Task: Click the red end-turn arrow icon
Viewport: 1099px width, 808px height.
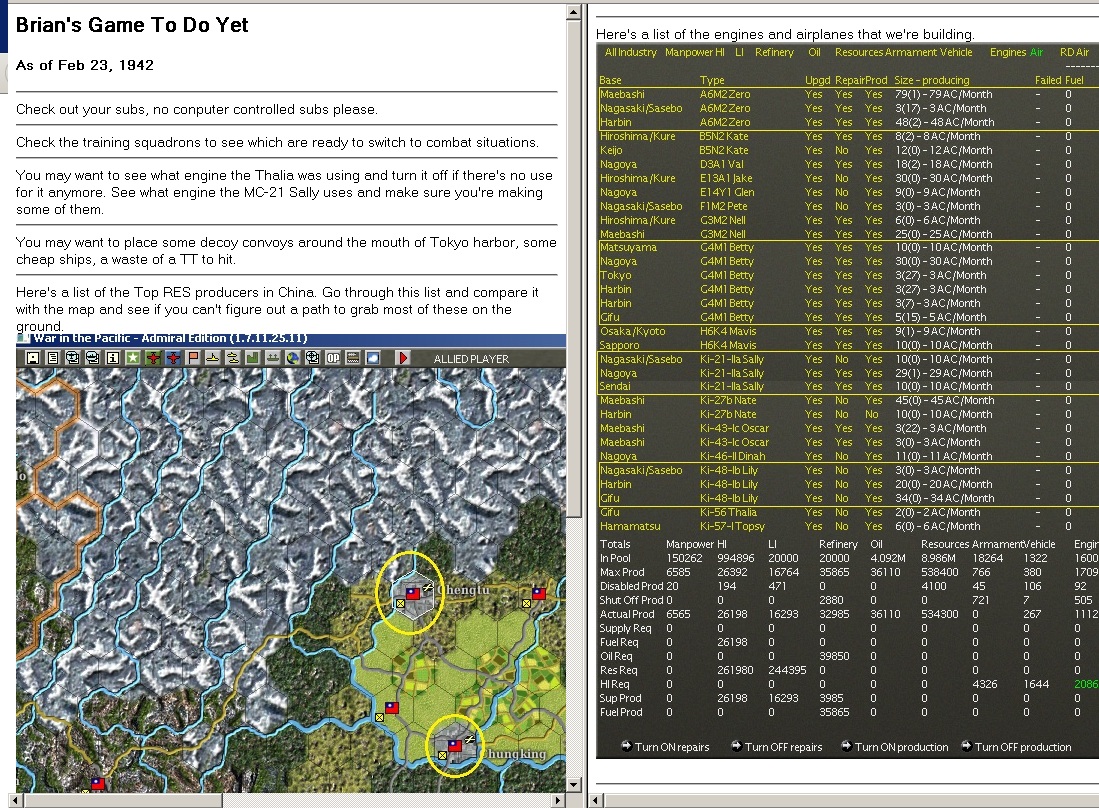Action: pos(402,358)
